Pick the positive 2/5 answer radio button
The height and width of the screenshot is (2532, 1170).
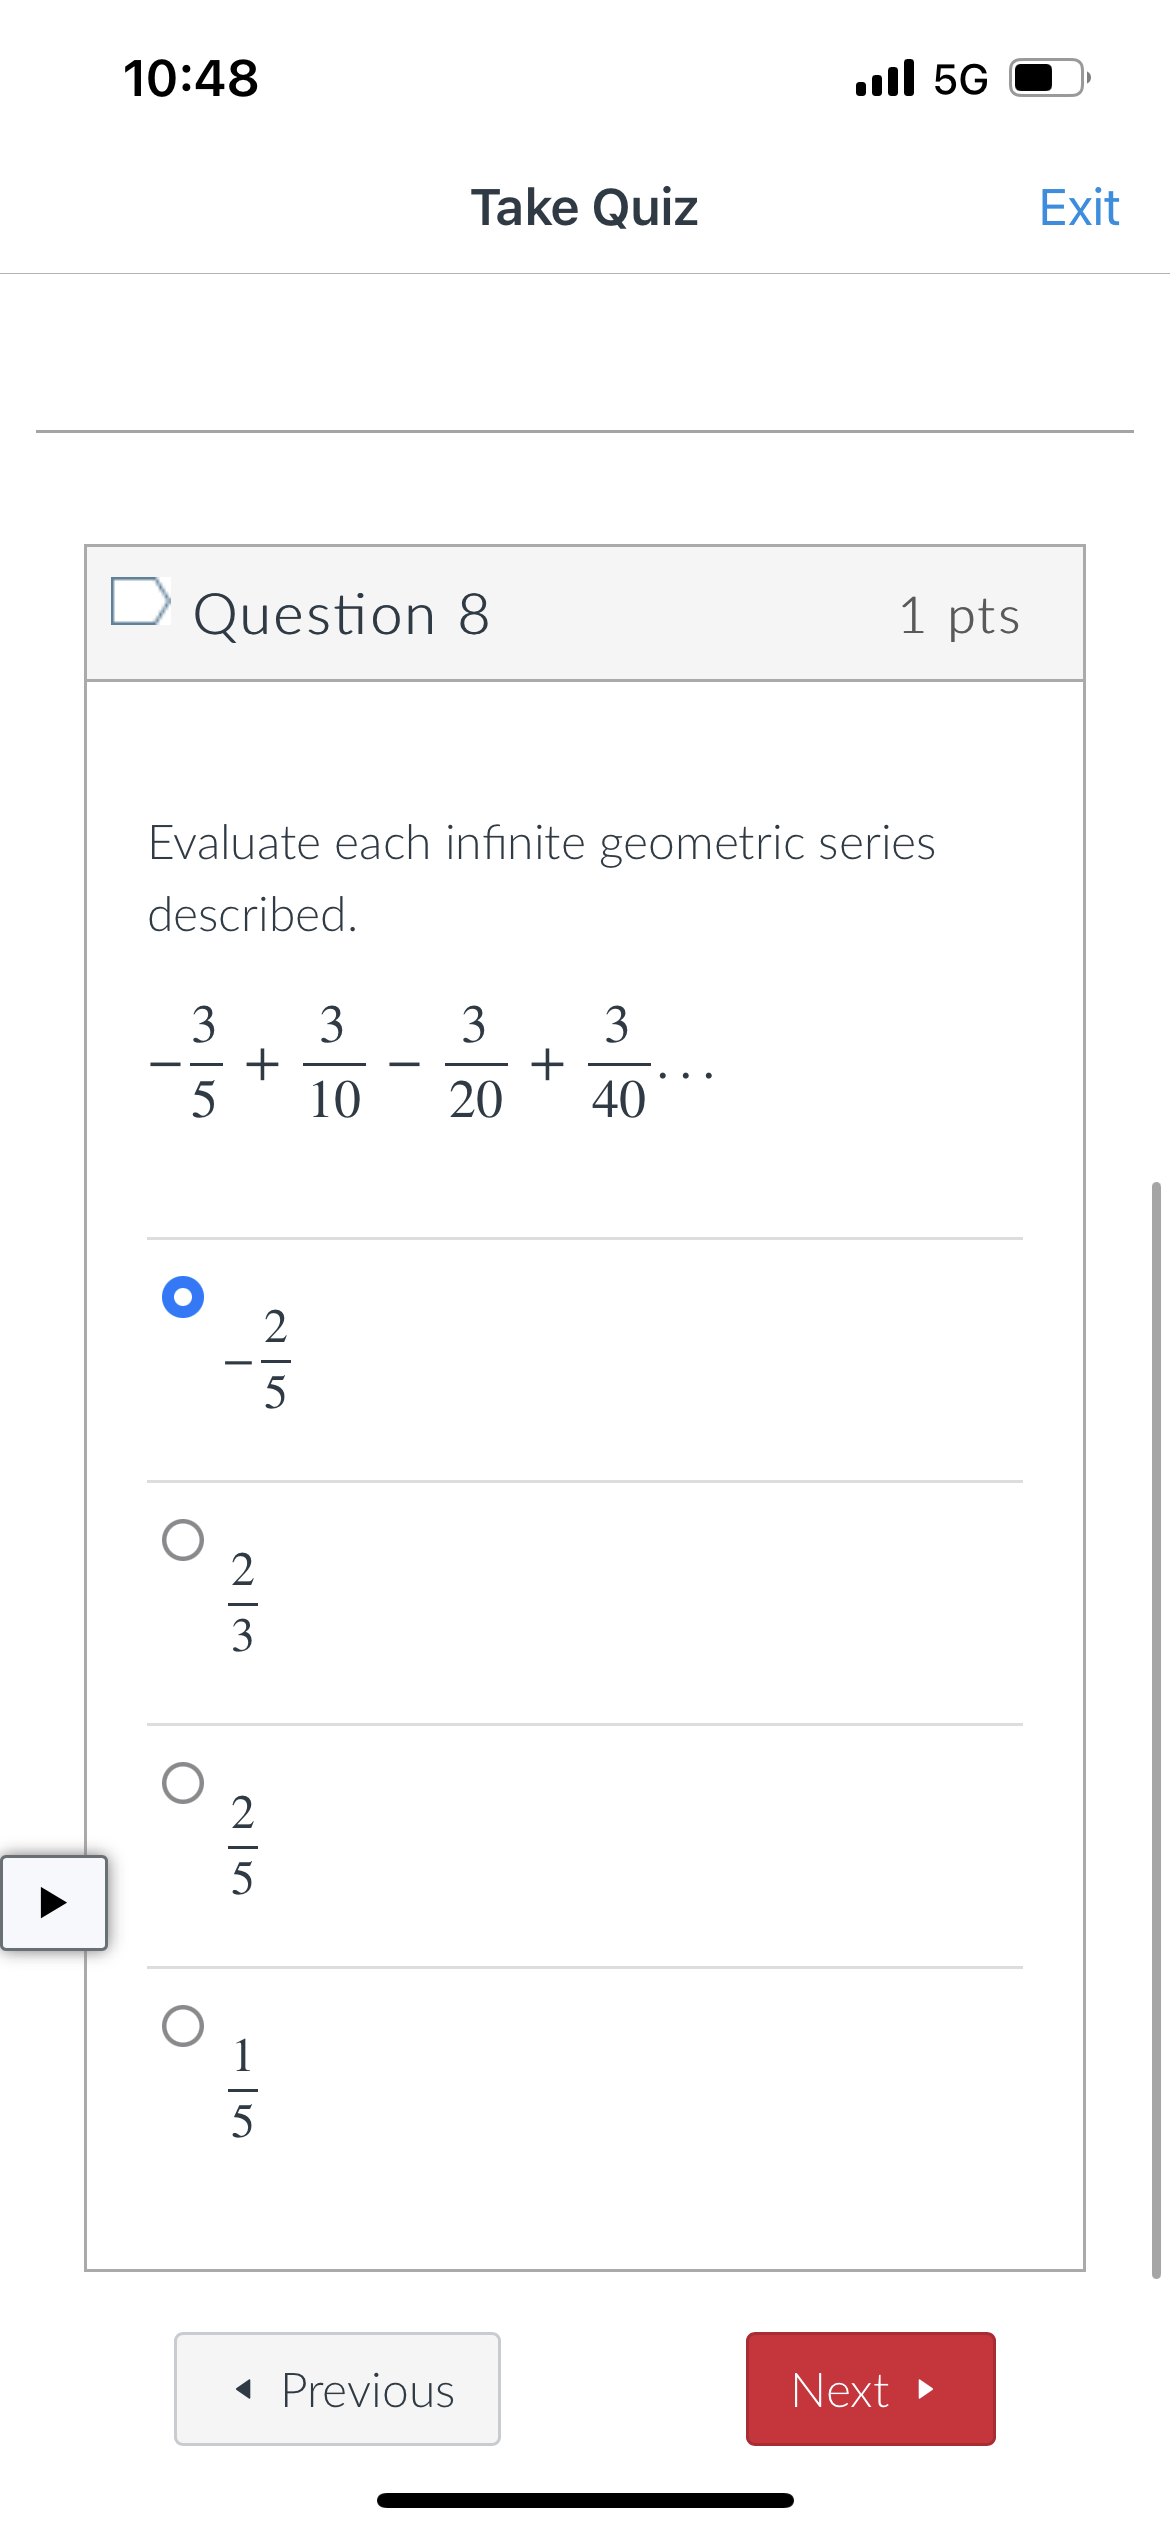pos(183,1783)
